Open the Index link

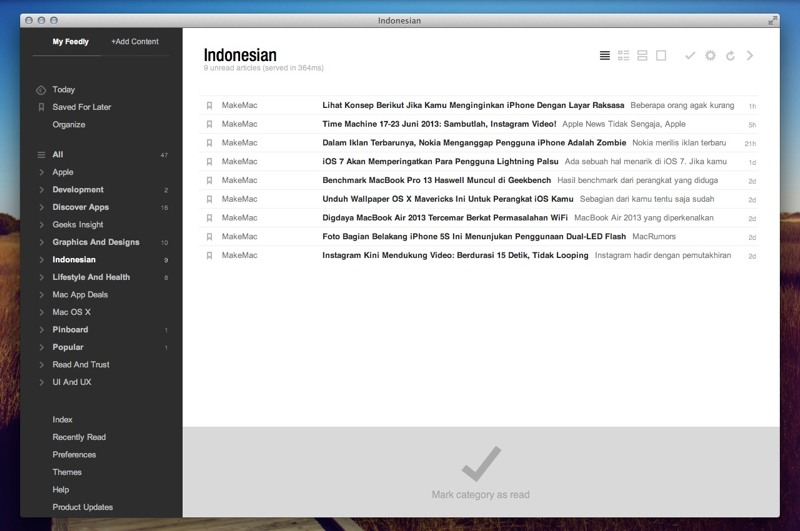coord(62,420)
